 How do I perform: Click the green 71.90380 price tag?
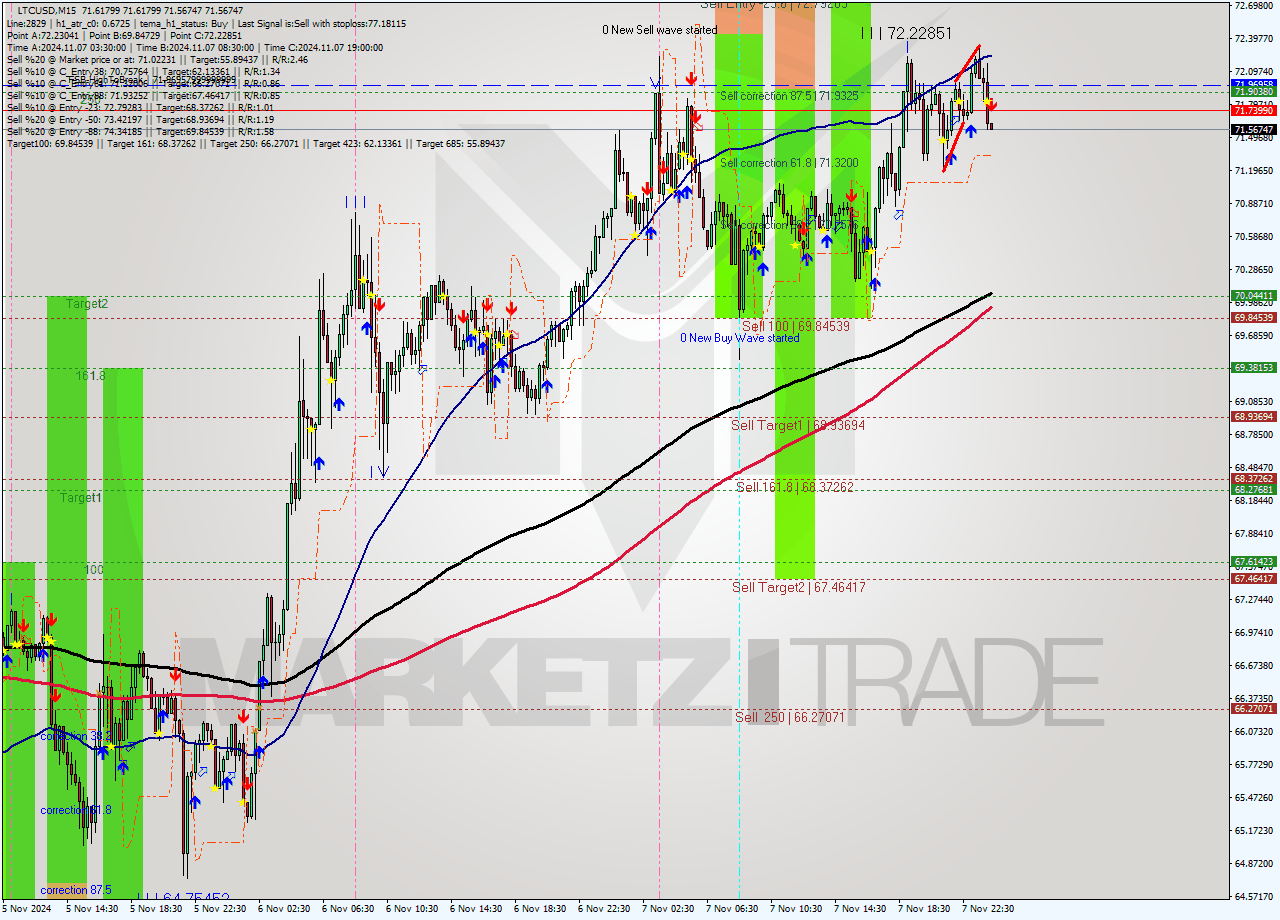(x=1254, y=91)
